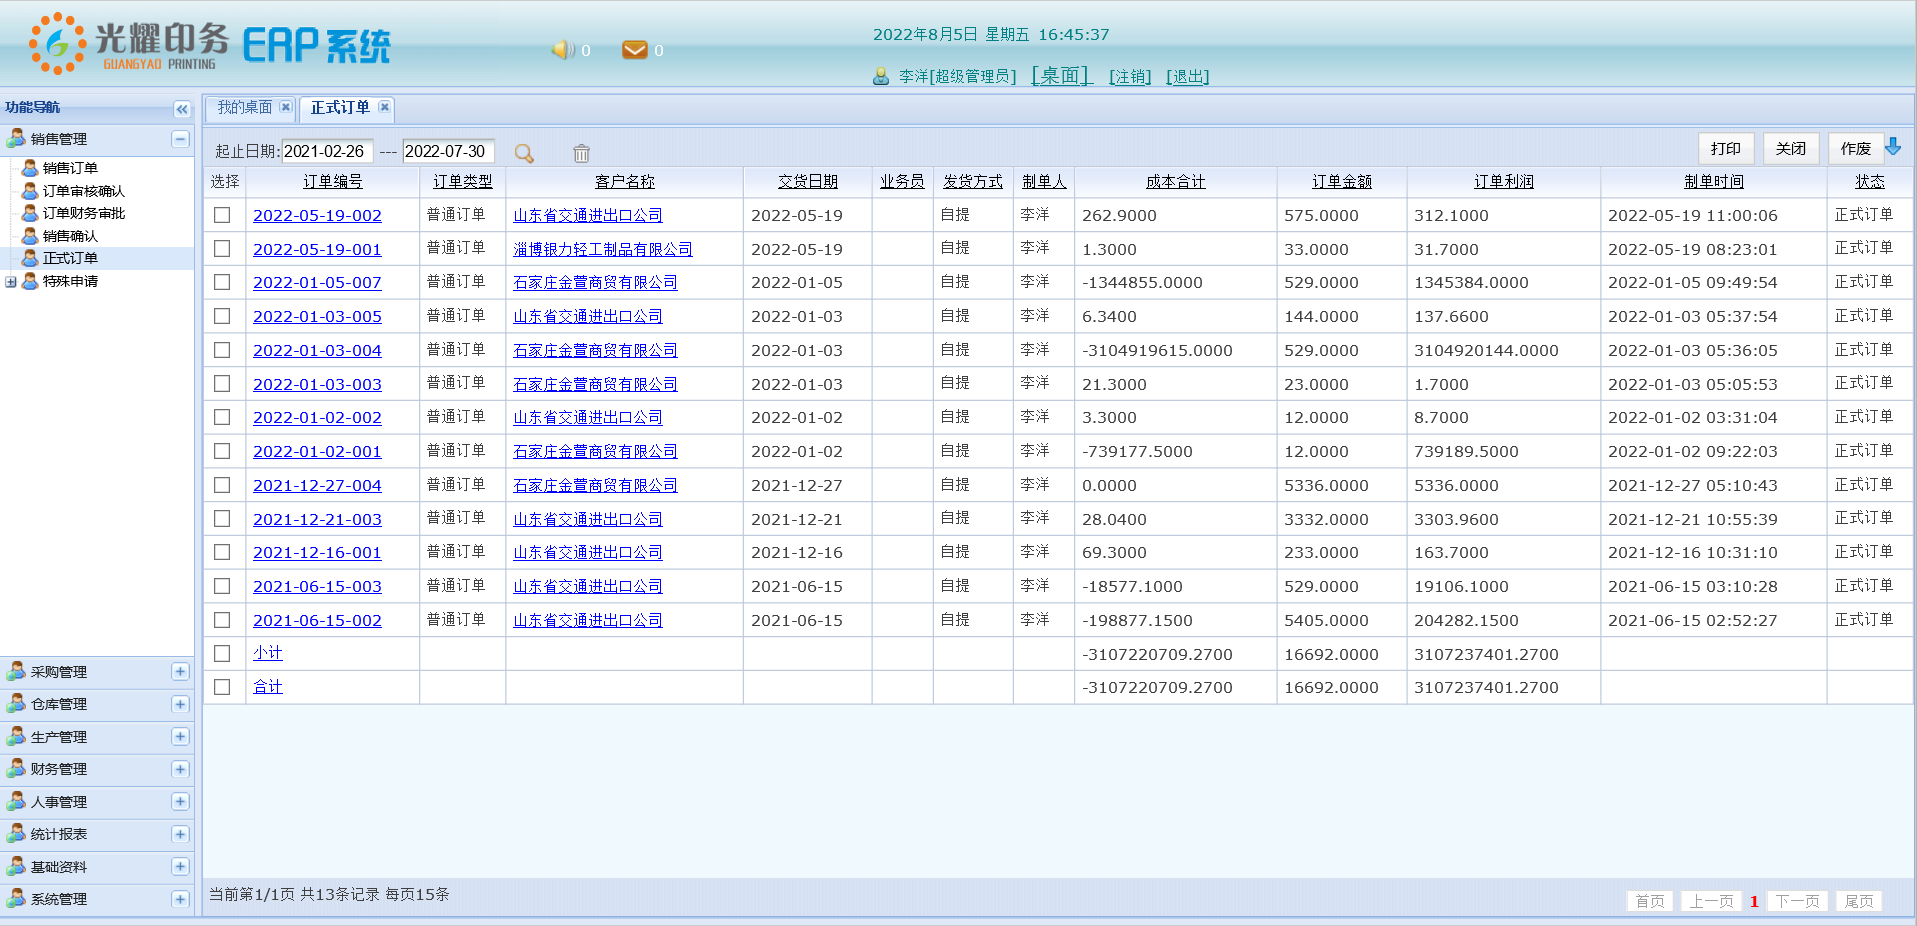
Task: Check the box for order 2022-05-19-002
Action: 222,215
